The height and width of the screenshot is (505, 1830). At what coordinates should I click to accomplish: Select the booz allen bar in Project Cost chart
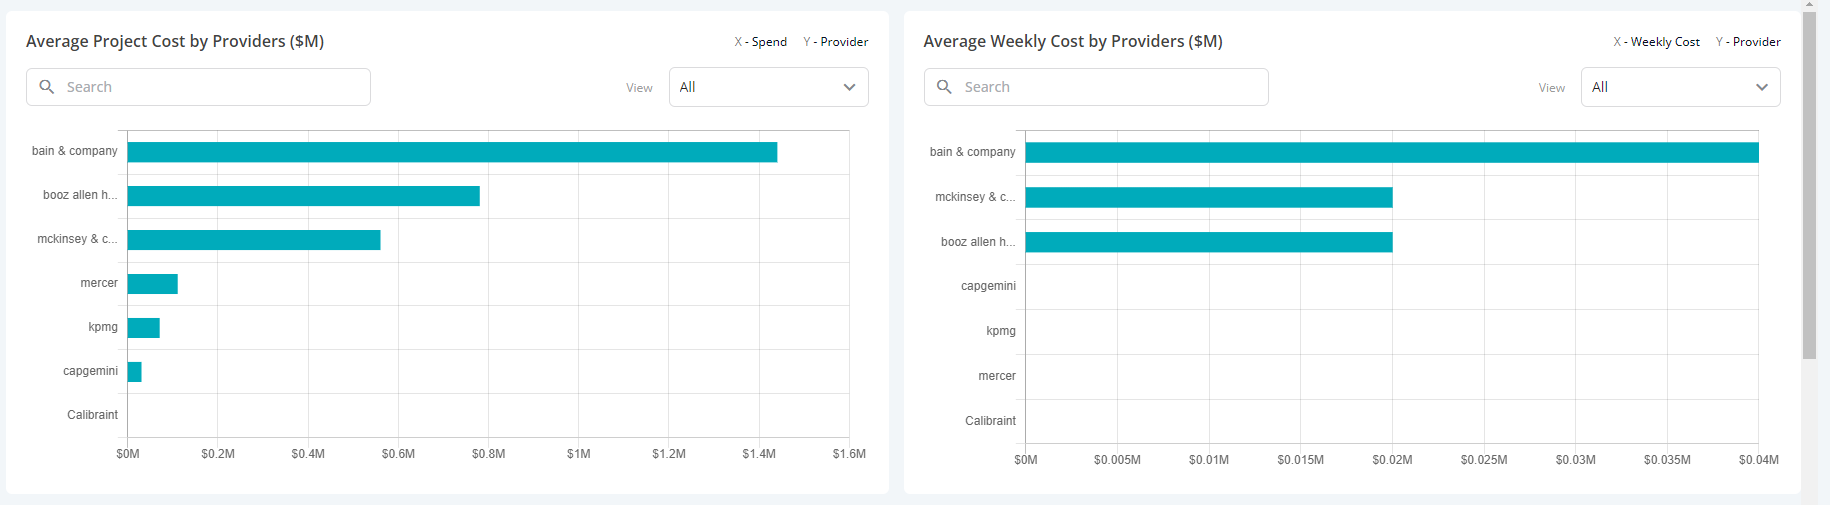304,196
